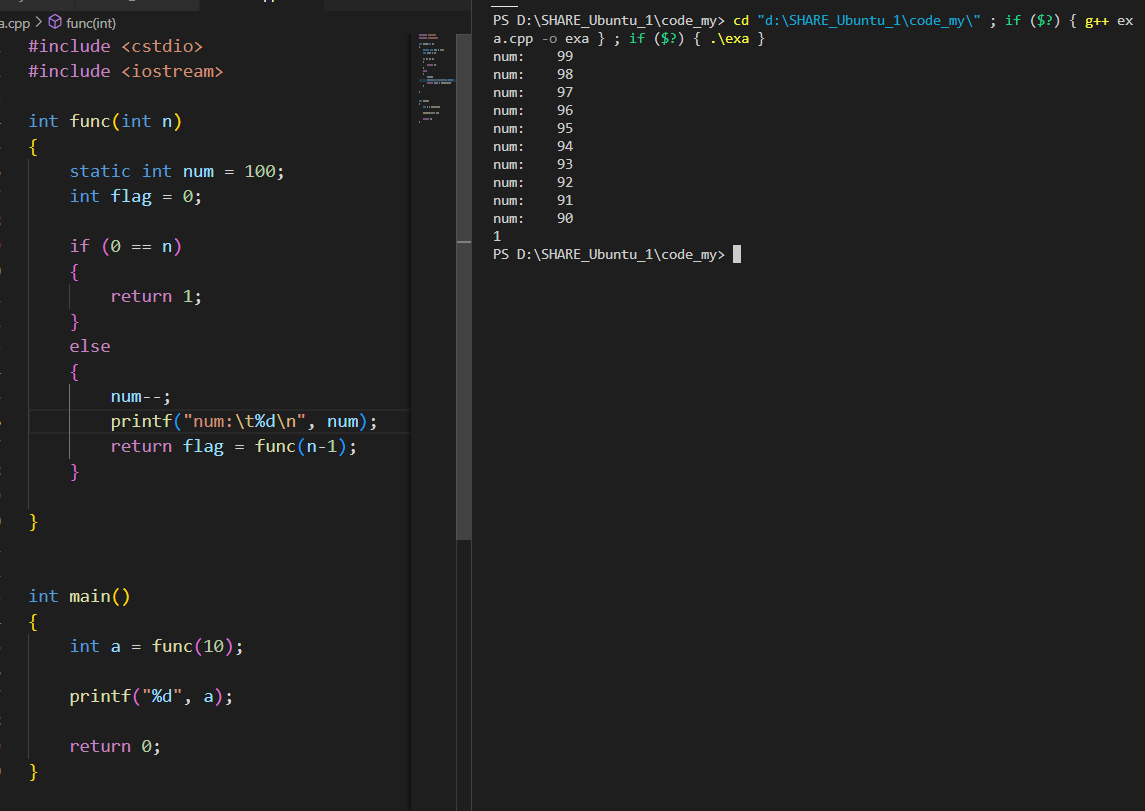Click the if (0 == n) condition
This screenshot has height=811, width=1145.
126,246
